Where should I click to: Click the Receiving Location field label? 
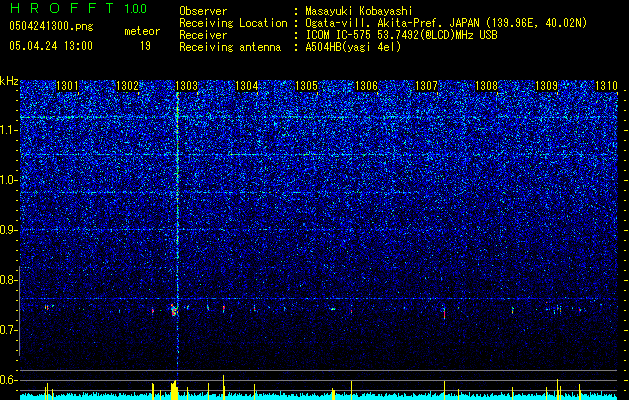click(x=233, y=23)
